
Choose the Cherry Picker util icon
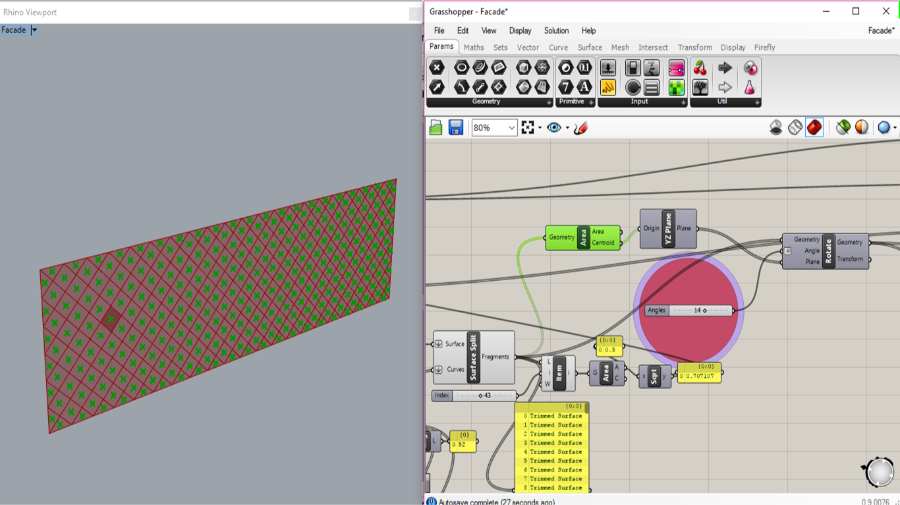[700, 68]
